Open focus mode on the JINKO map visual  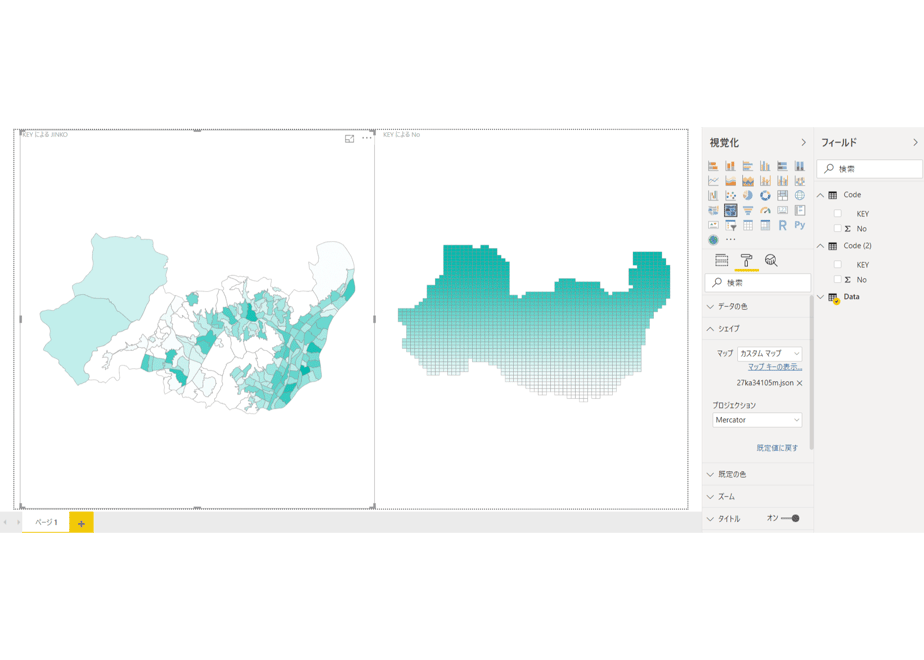[349, 138]
